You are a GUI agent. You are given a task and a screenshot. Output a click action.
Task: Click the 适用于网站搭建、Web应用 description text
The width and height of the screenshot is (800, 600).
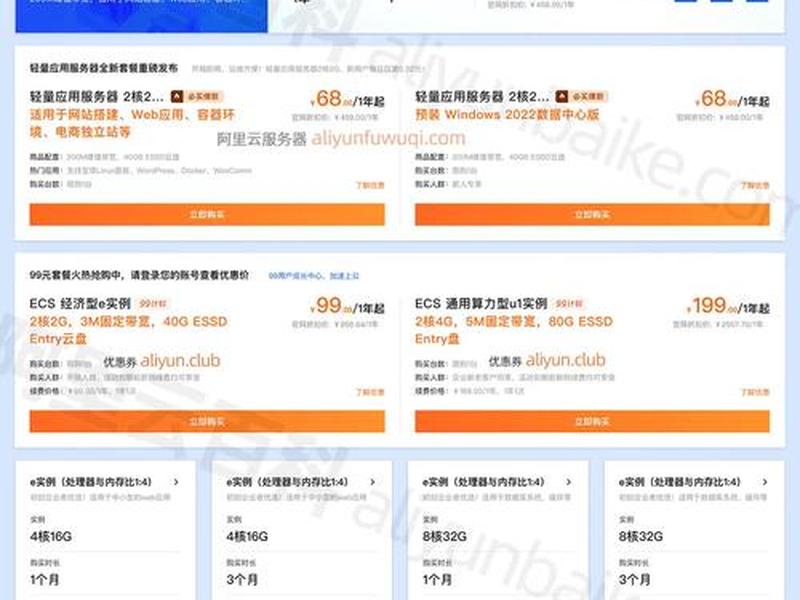(x=132, y=123)
